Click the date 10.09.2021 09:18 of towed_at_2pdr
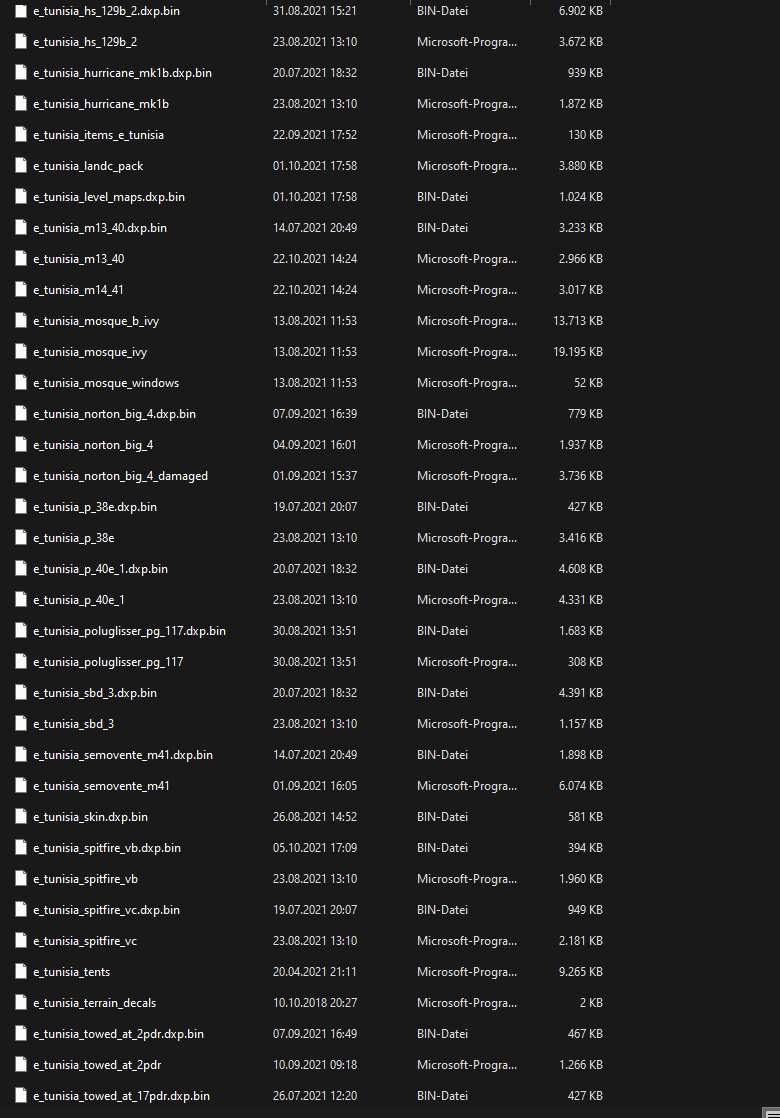The height and width of the screenshot is (1118, 780). tap(315, 1065)
